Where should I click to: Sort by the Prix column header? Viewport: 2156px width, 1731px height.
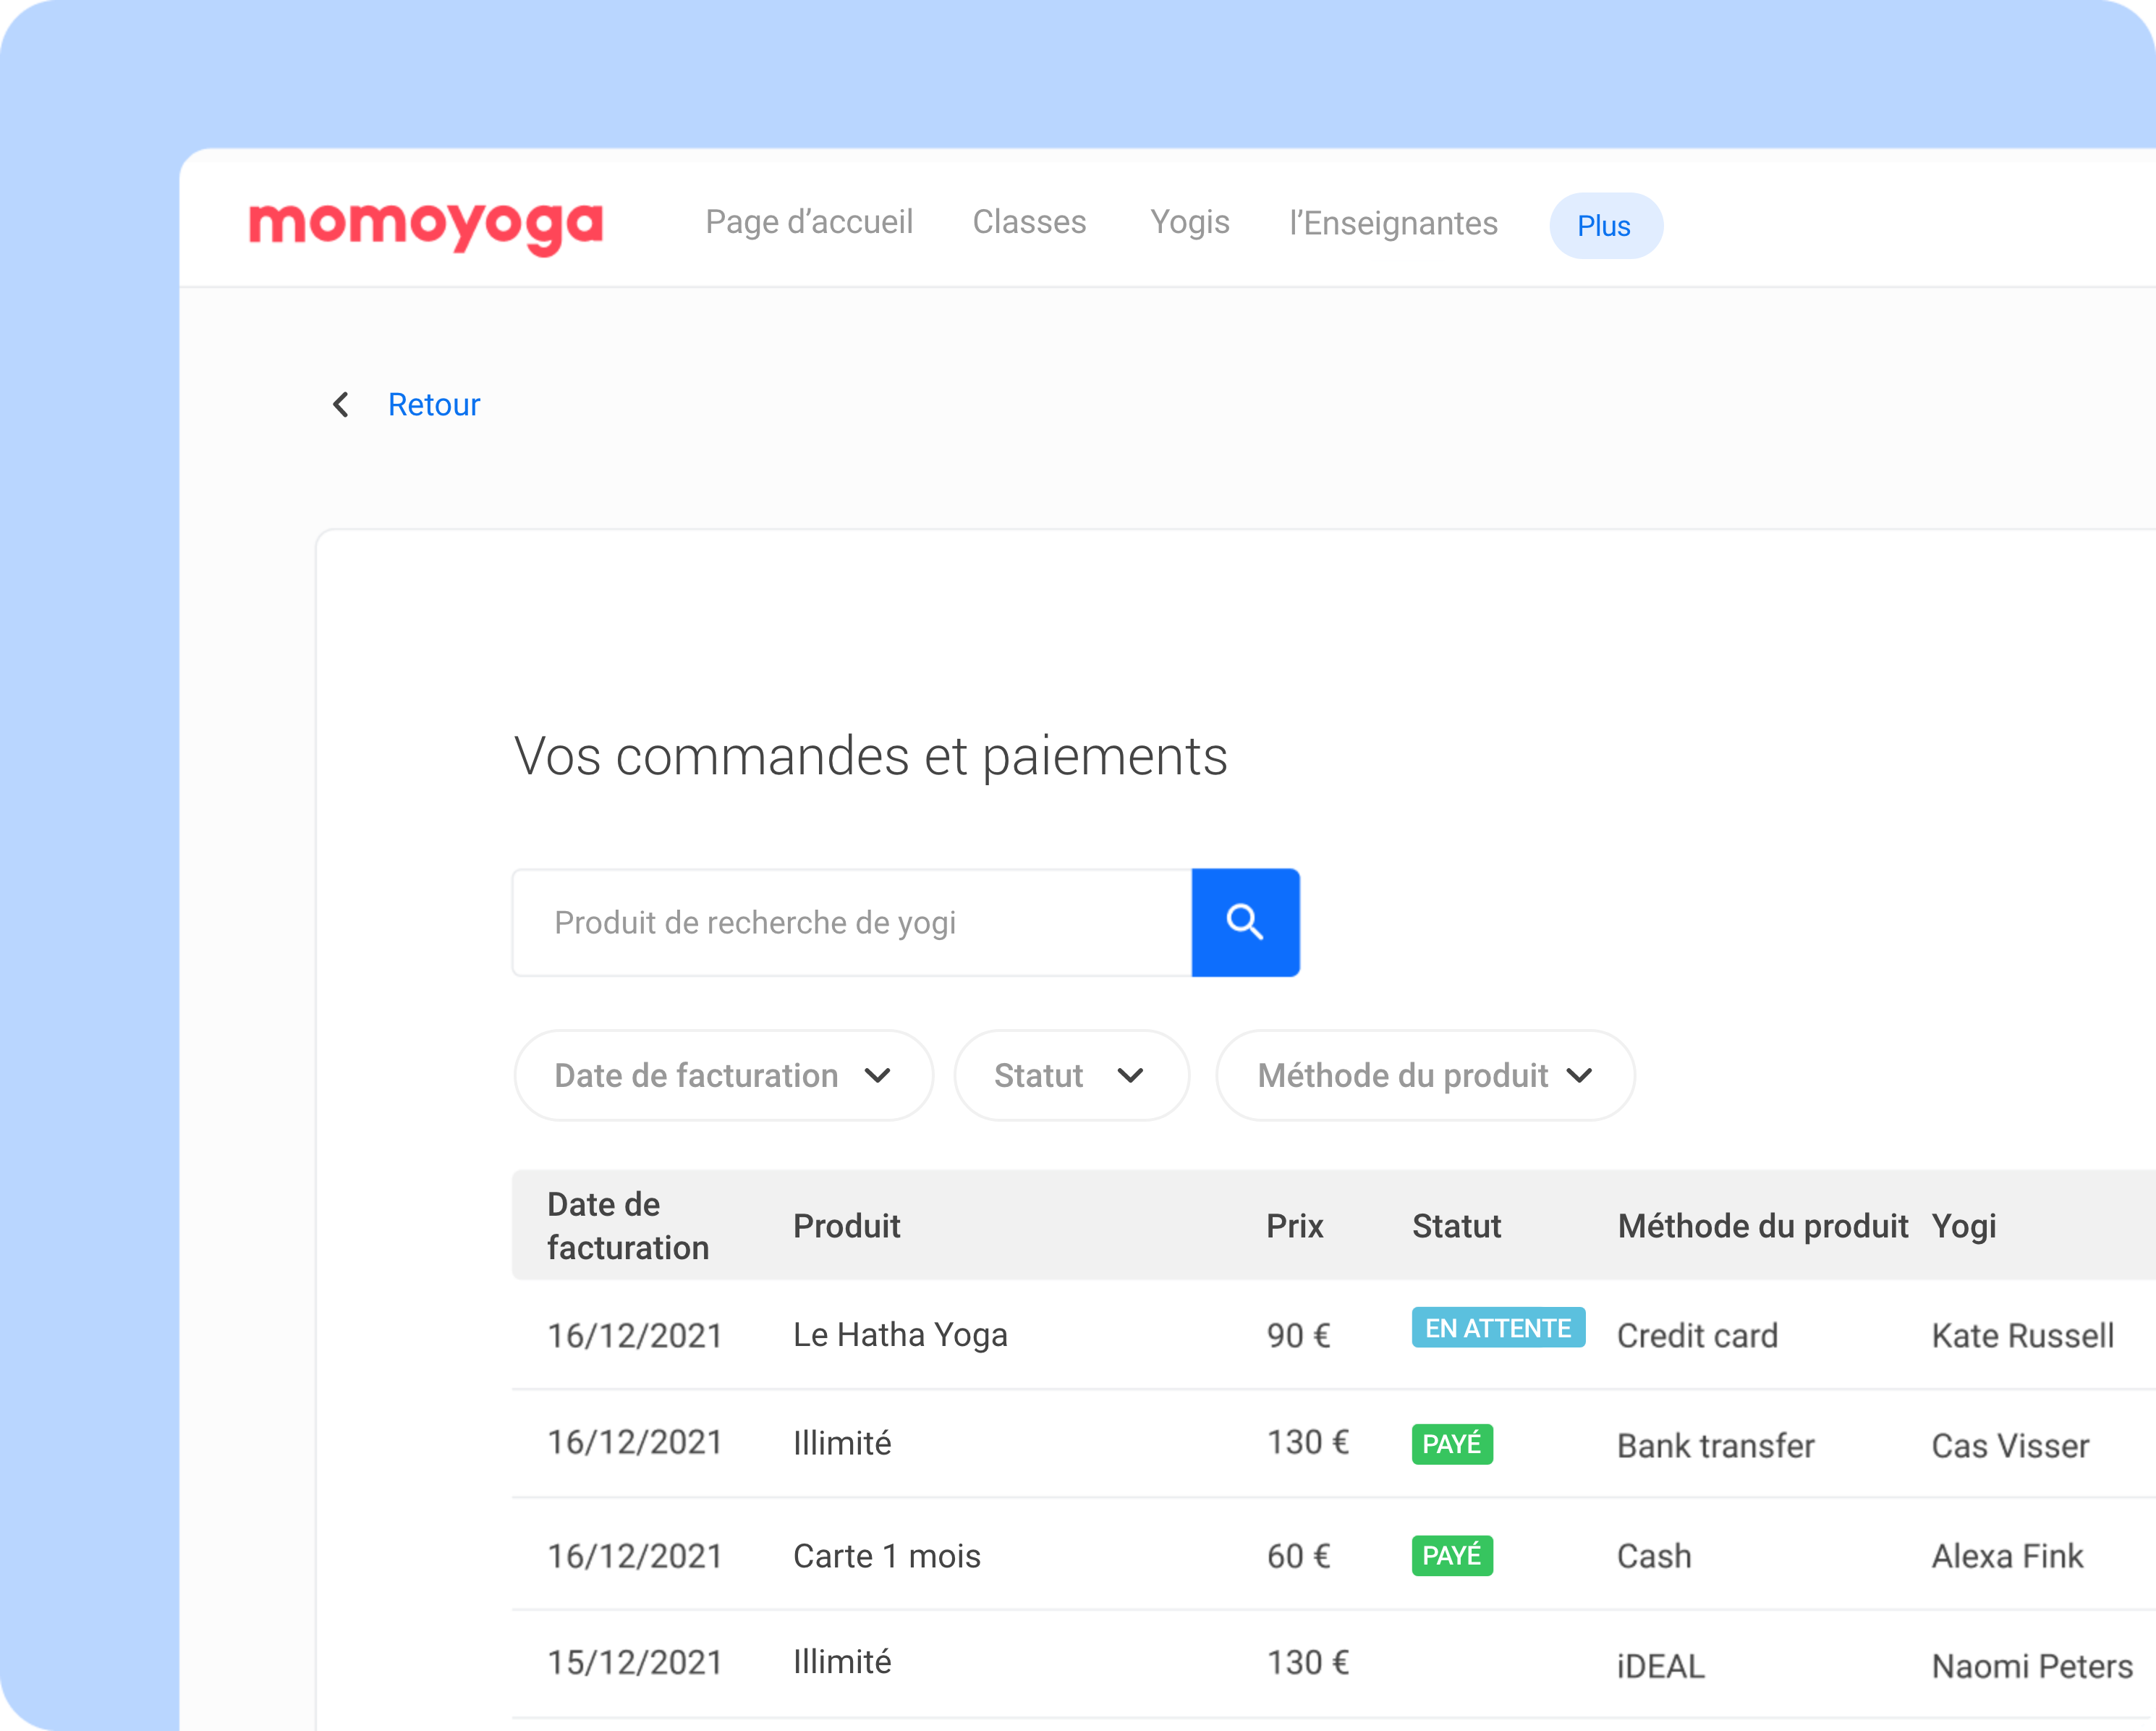1294,1226
